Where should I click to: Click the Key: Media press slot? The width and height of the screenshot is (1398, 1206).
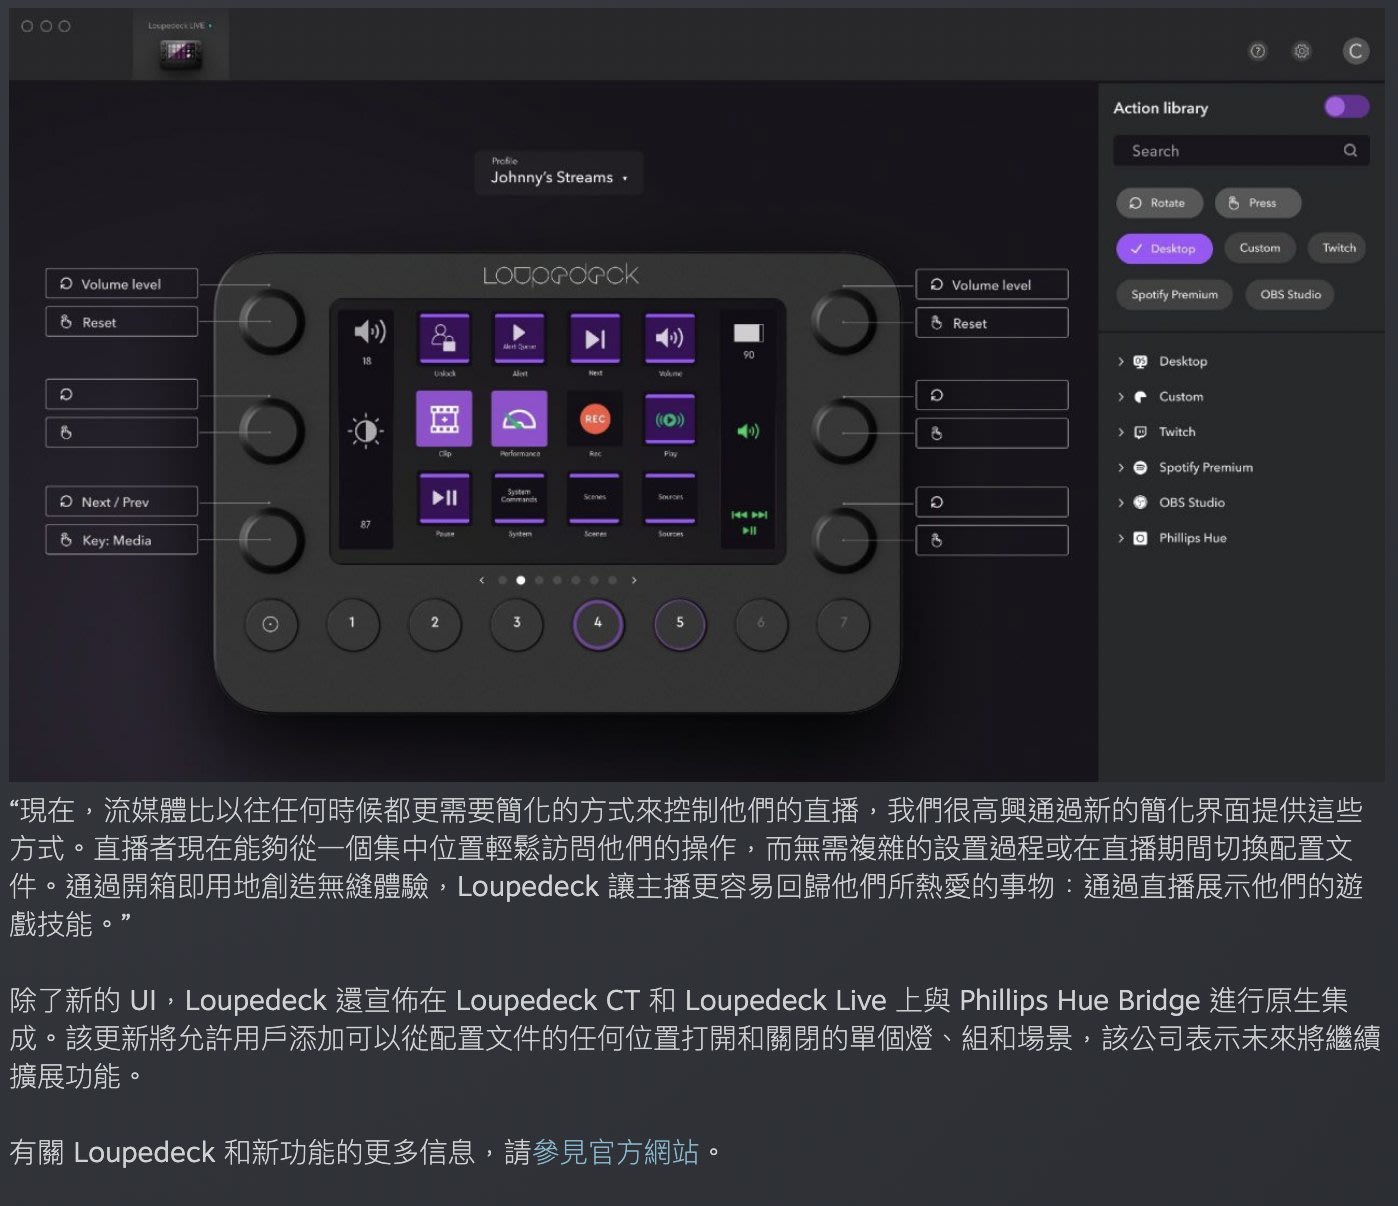(x=122, y=540)
